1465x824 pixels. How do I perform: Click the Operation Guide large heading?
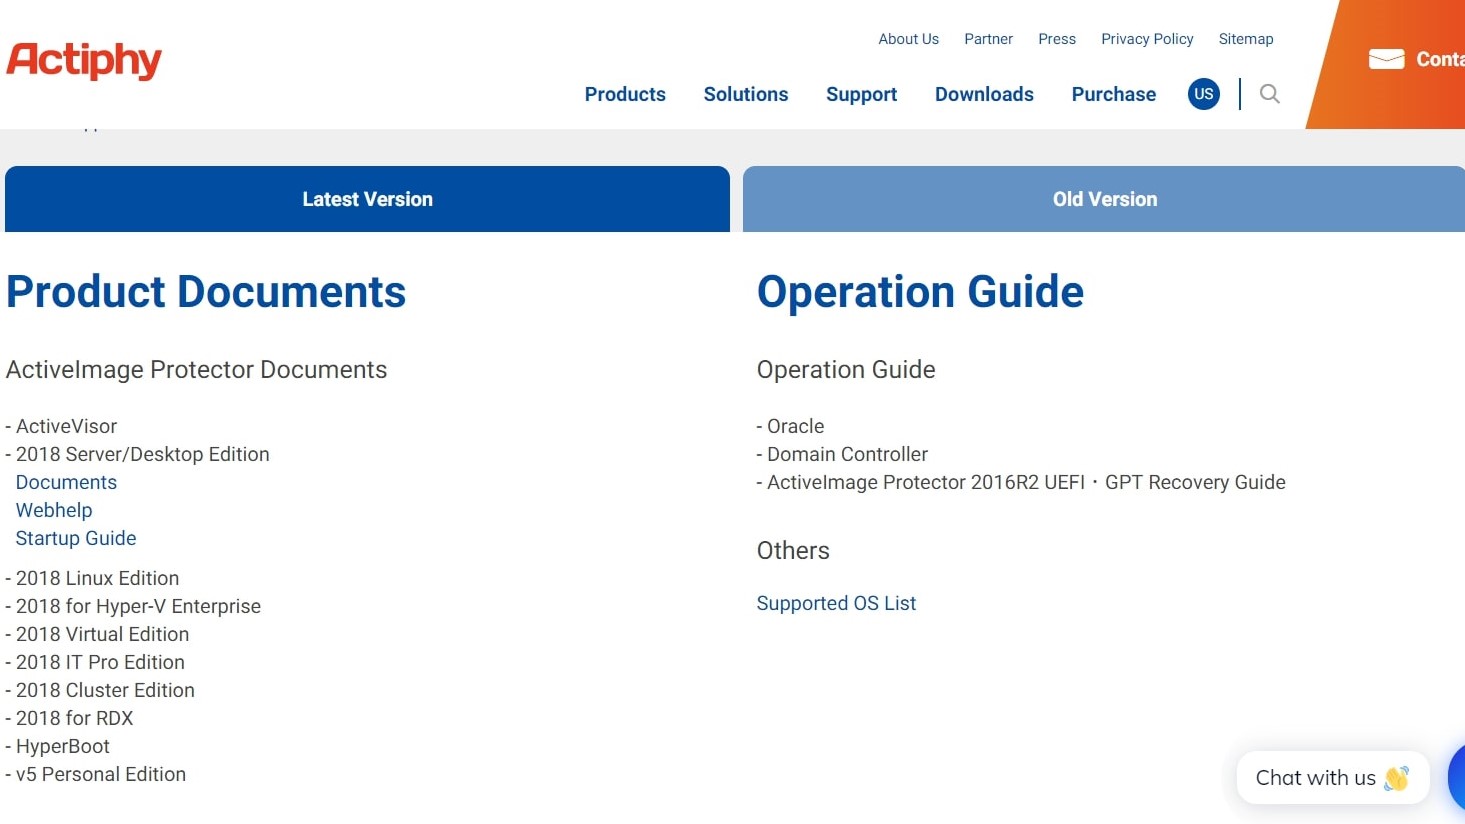pyautogui.click(x=920, y=292)
